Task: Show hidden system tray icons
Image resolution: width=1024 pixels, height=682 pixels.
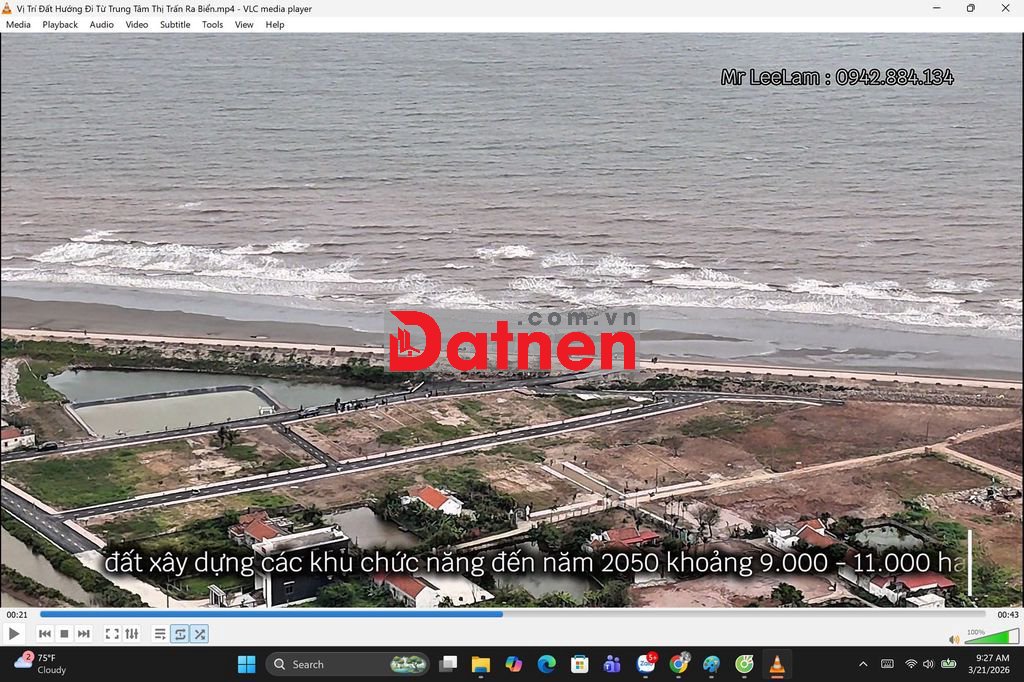Action: click(863, 664)
